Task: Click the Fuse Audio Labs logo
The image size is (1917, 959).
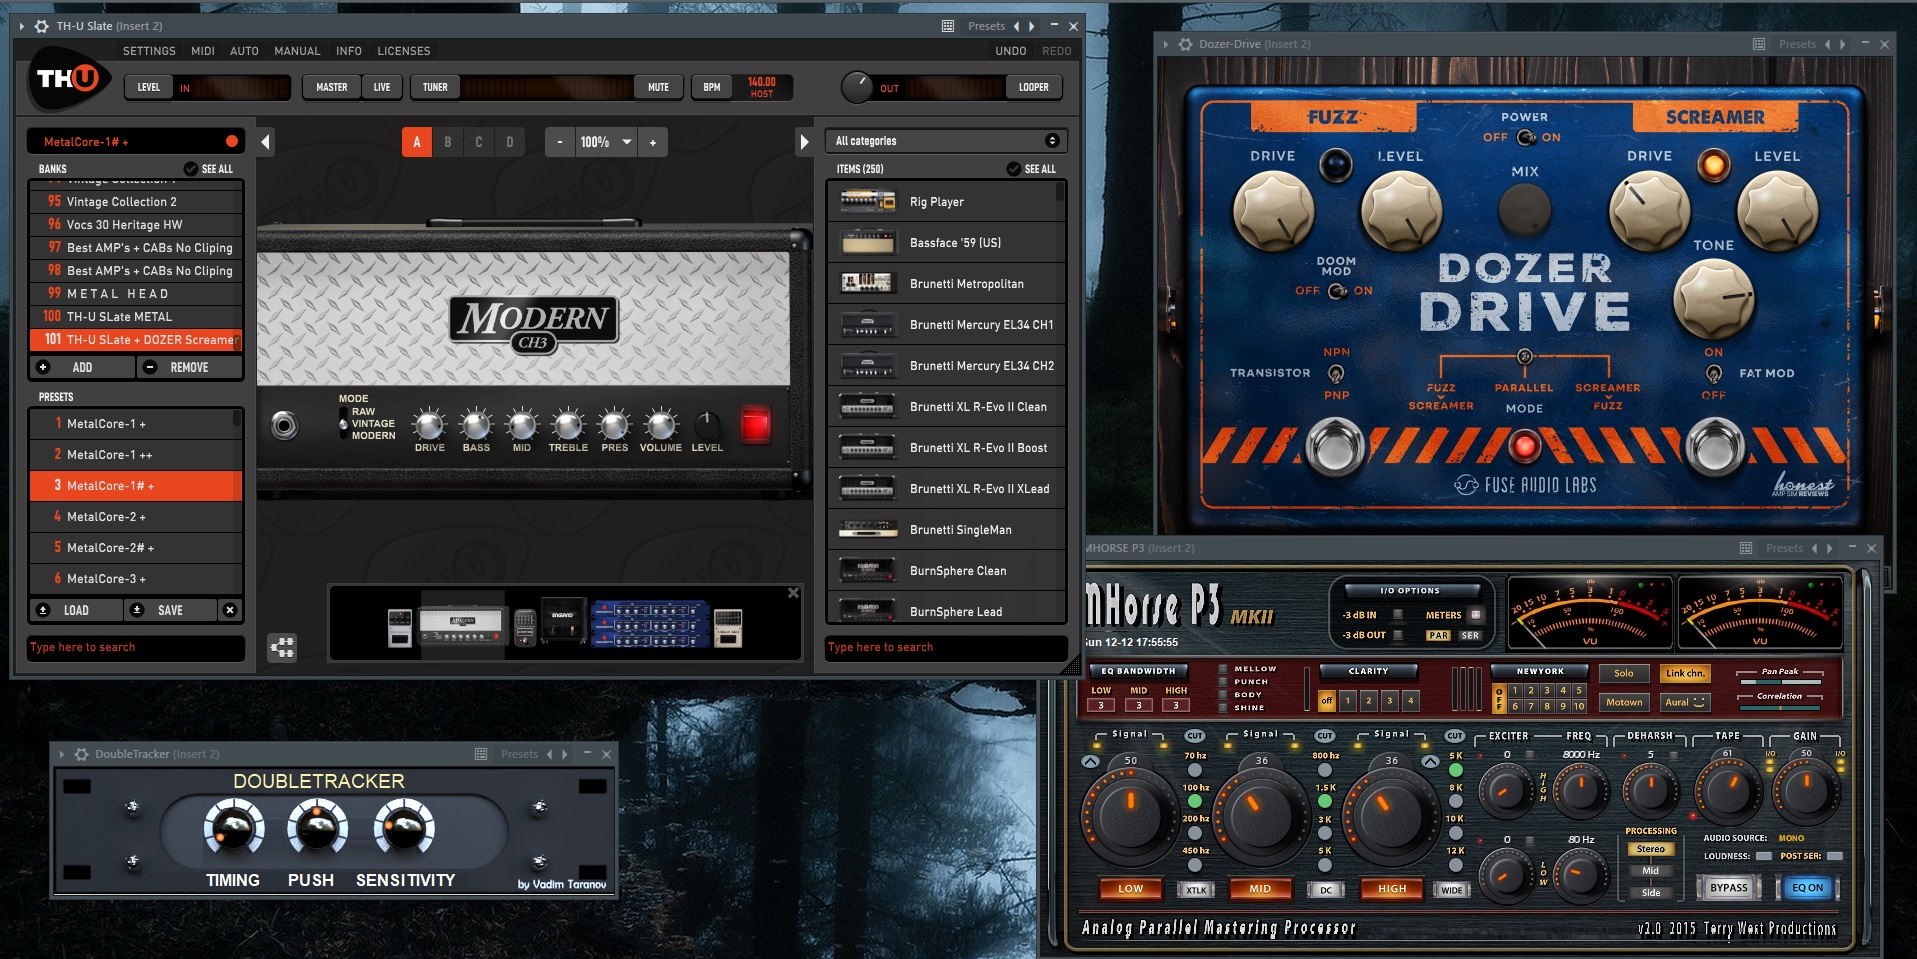Action: tap(1525, 485)
